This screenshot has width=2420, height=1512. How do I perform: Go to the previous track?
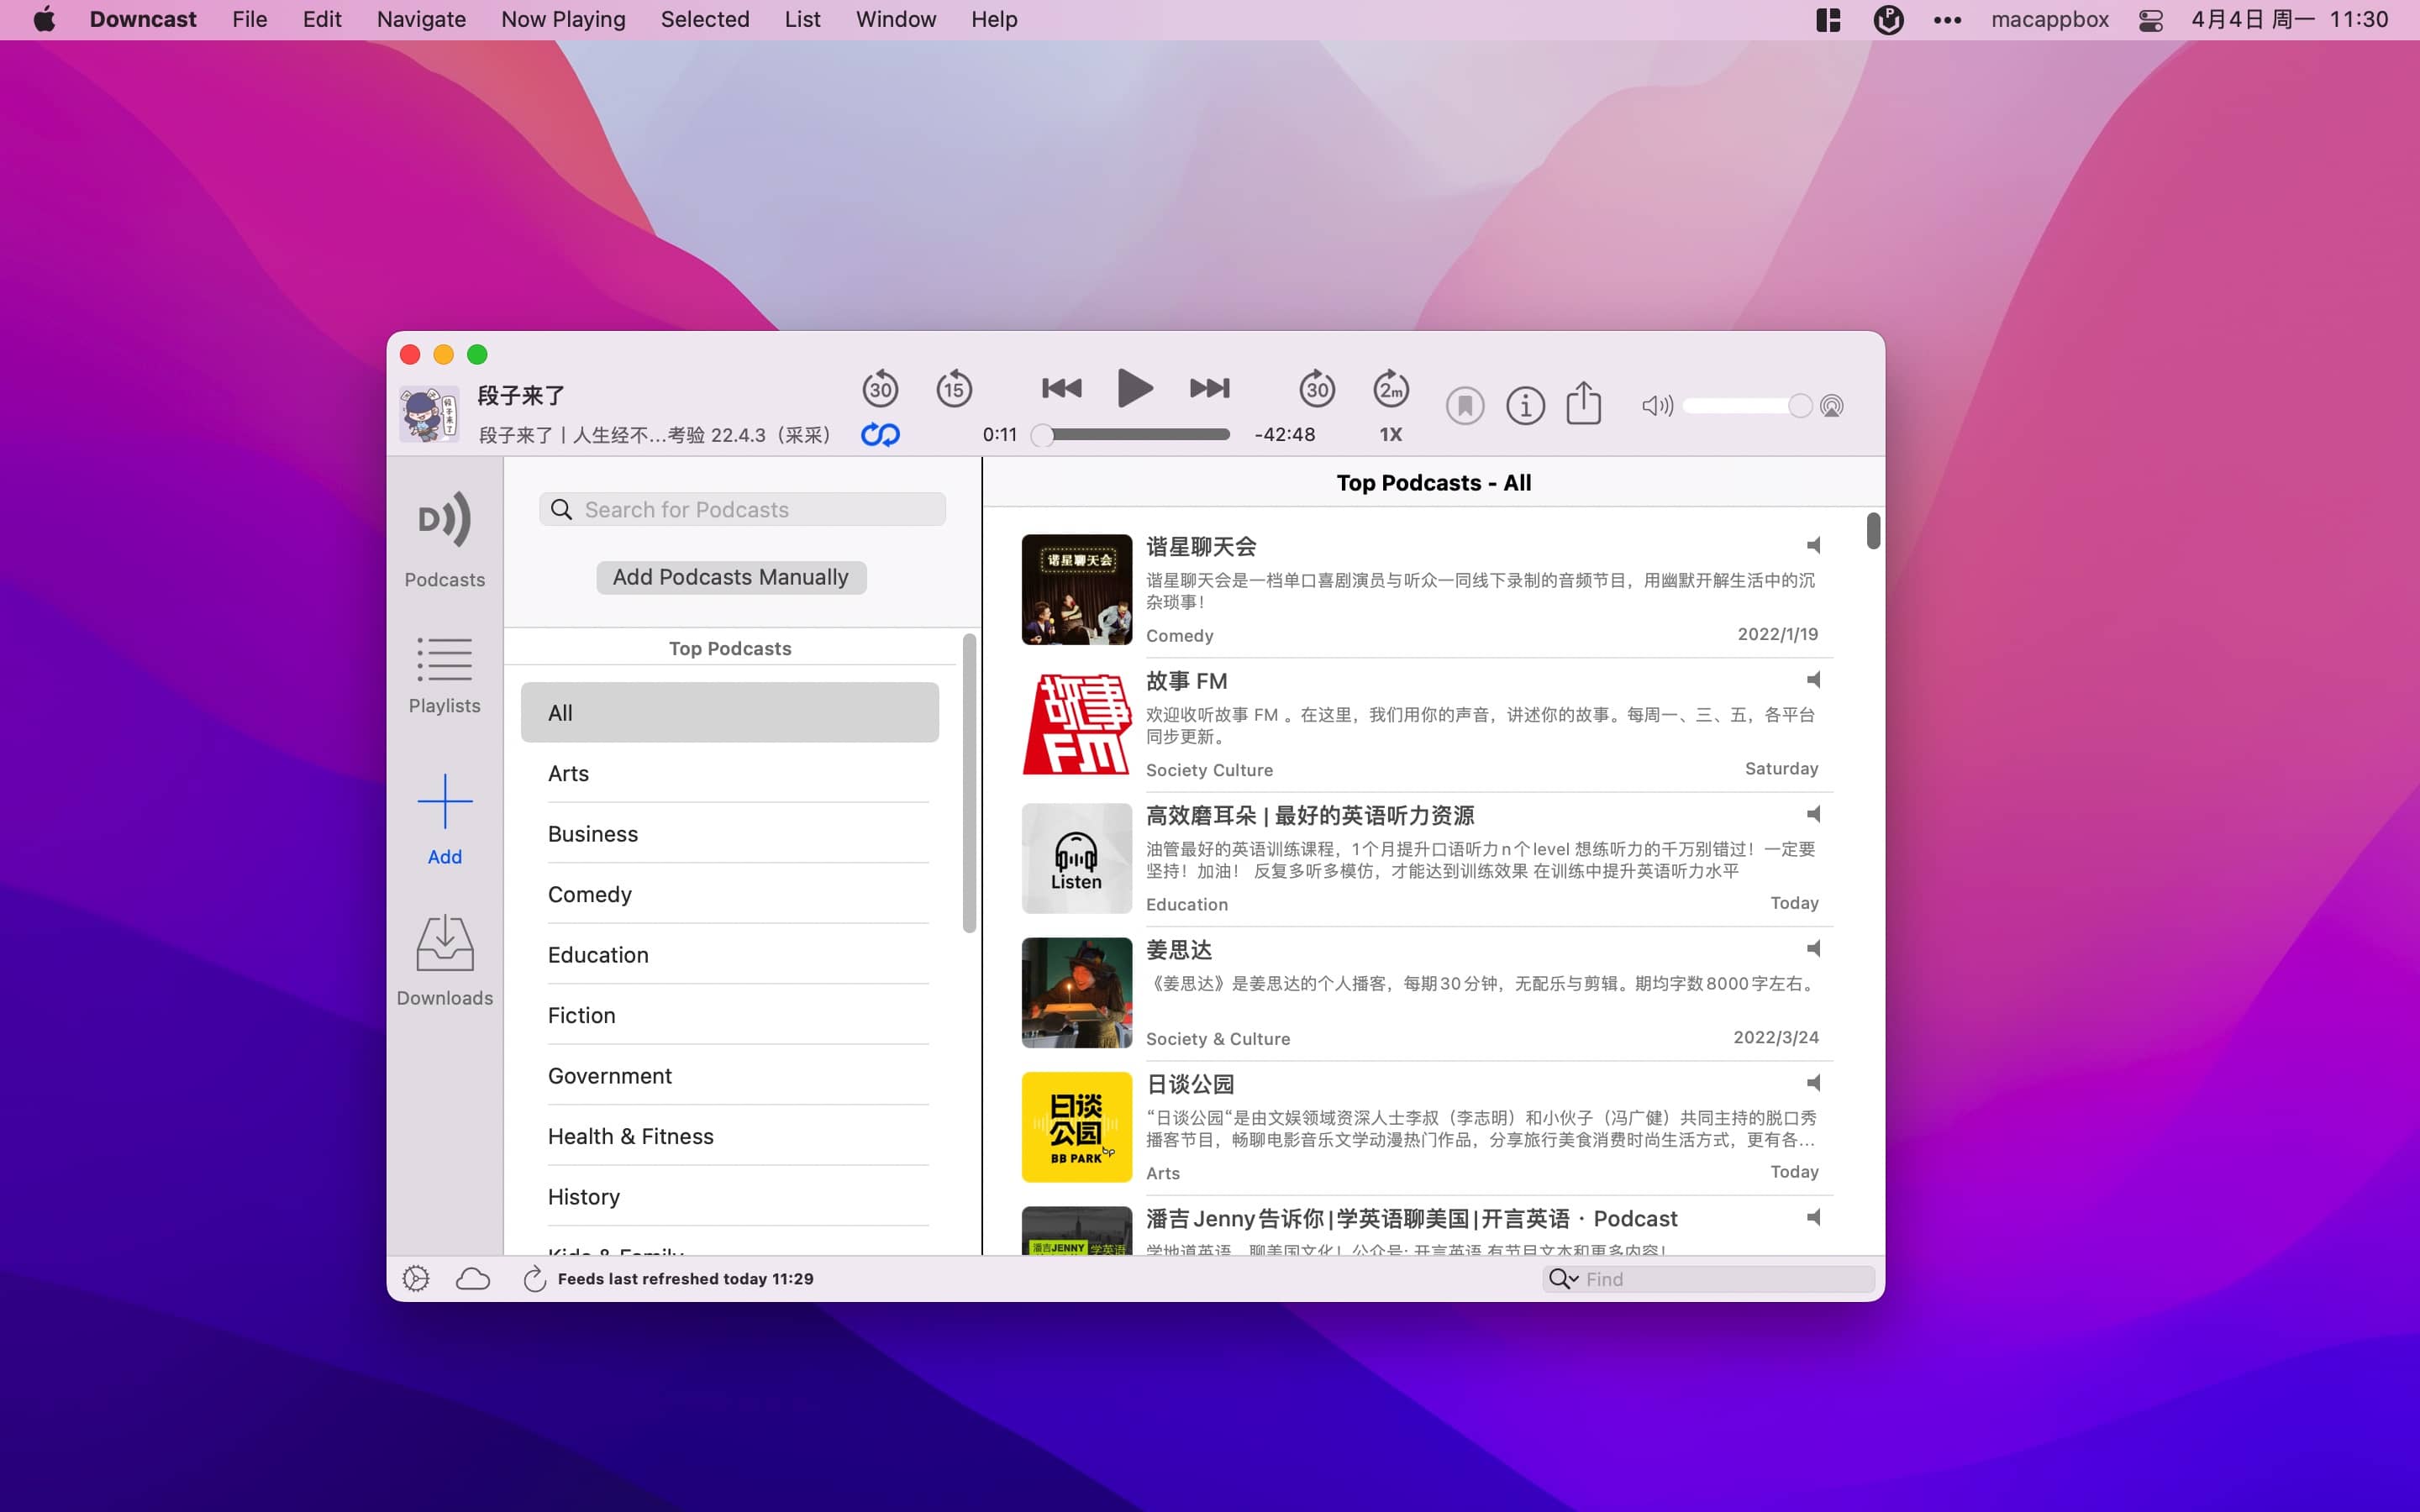click(1061, 388)
